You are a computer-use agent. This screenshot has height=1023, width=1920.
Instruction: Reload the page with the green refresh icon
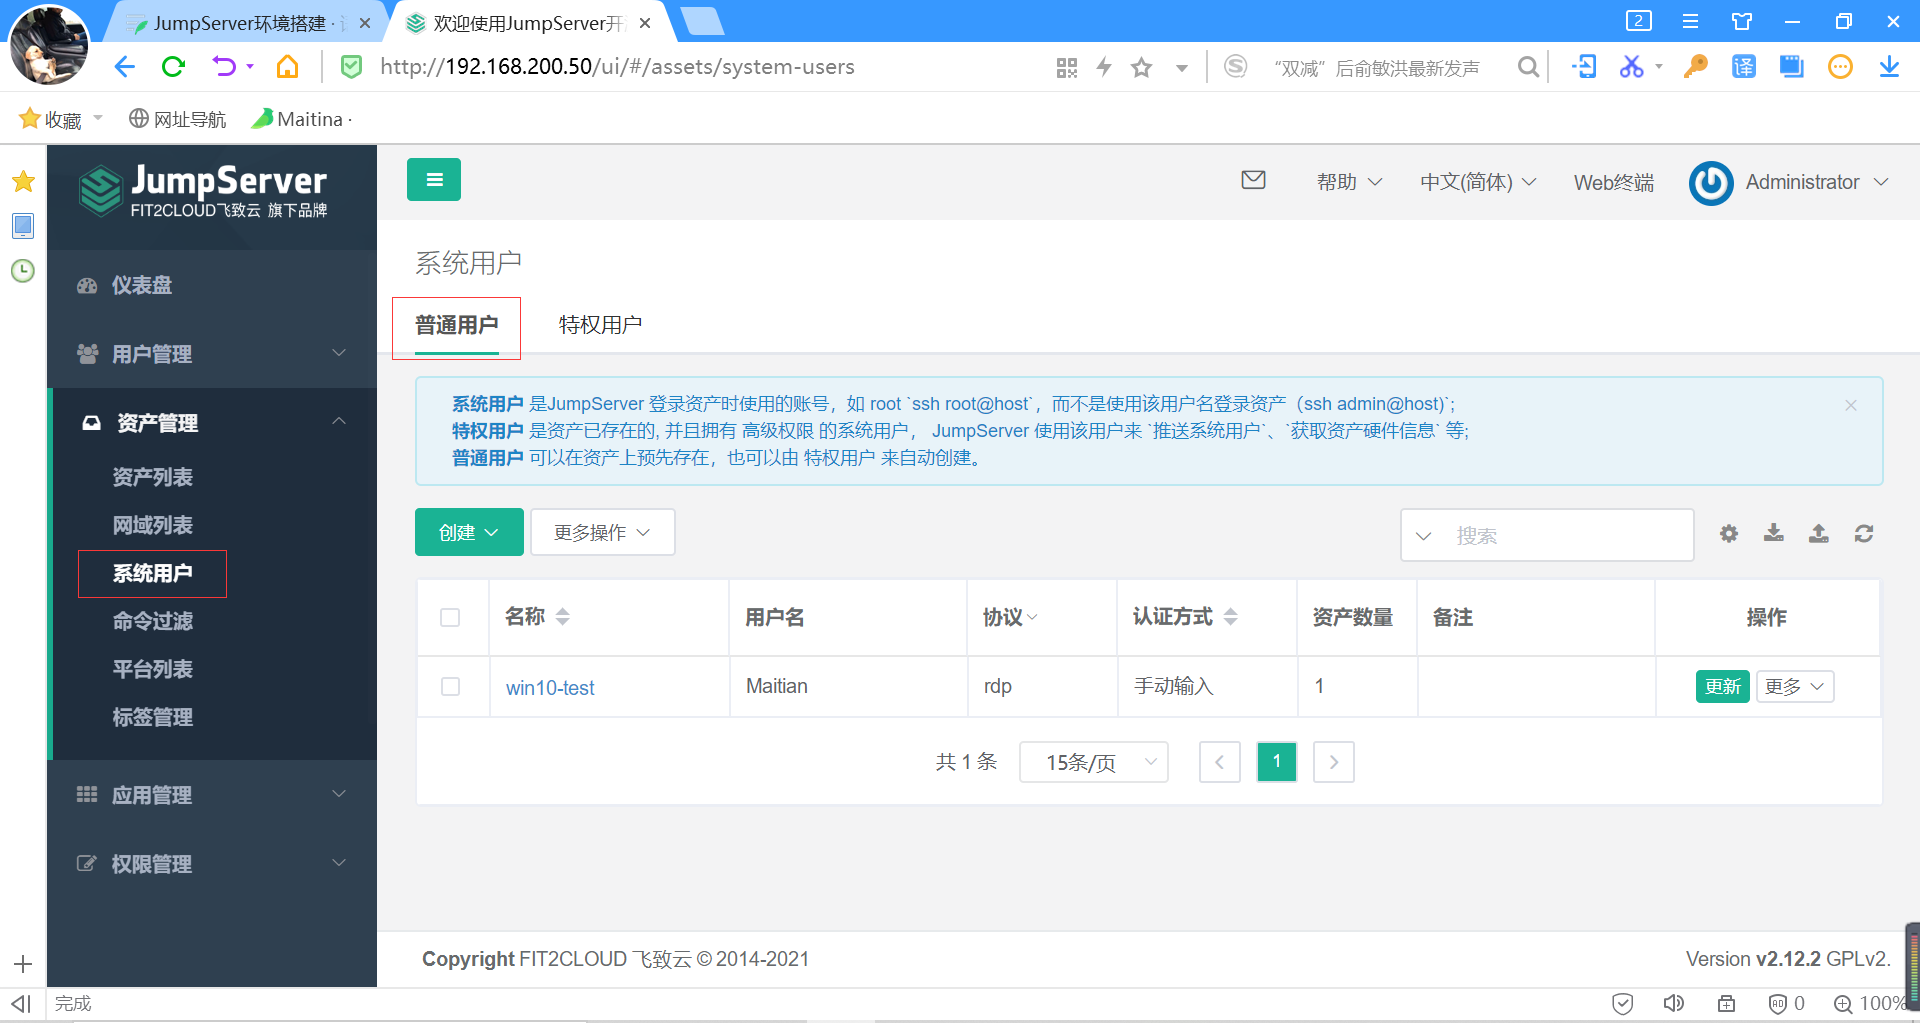(174, 67)
